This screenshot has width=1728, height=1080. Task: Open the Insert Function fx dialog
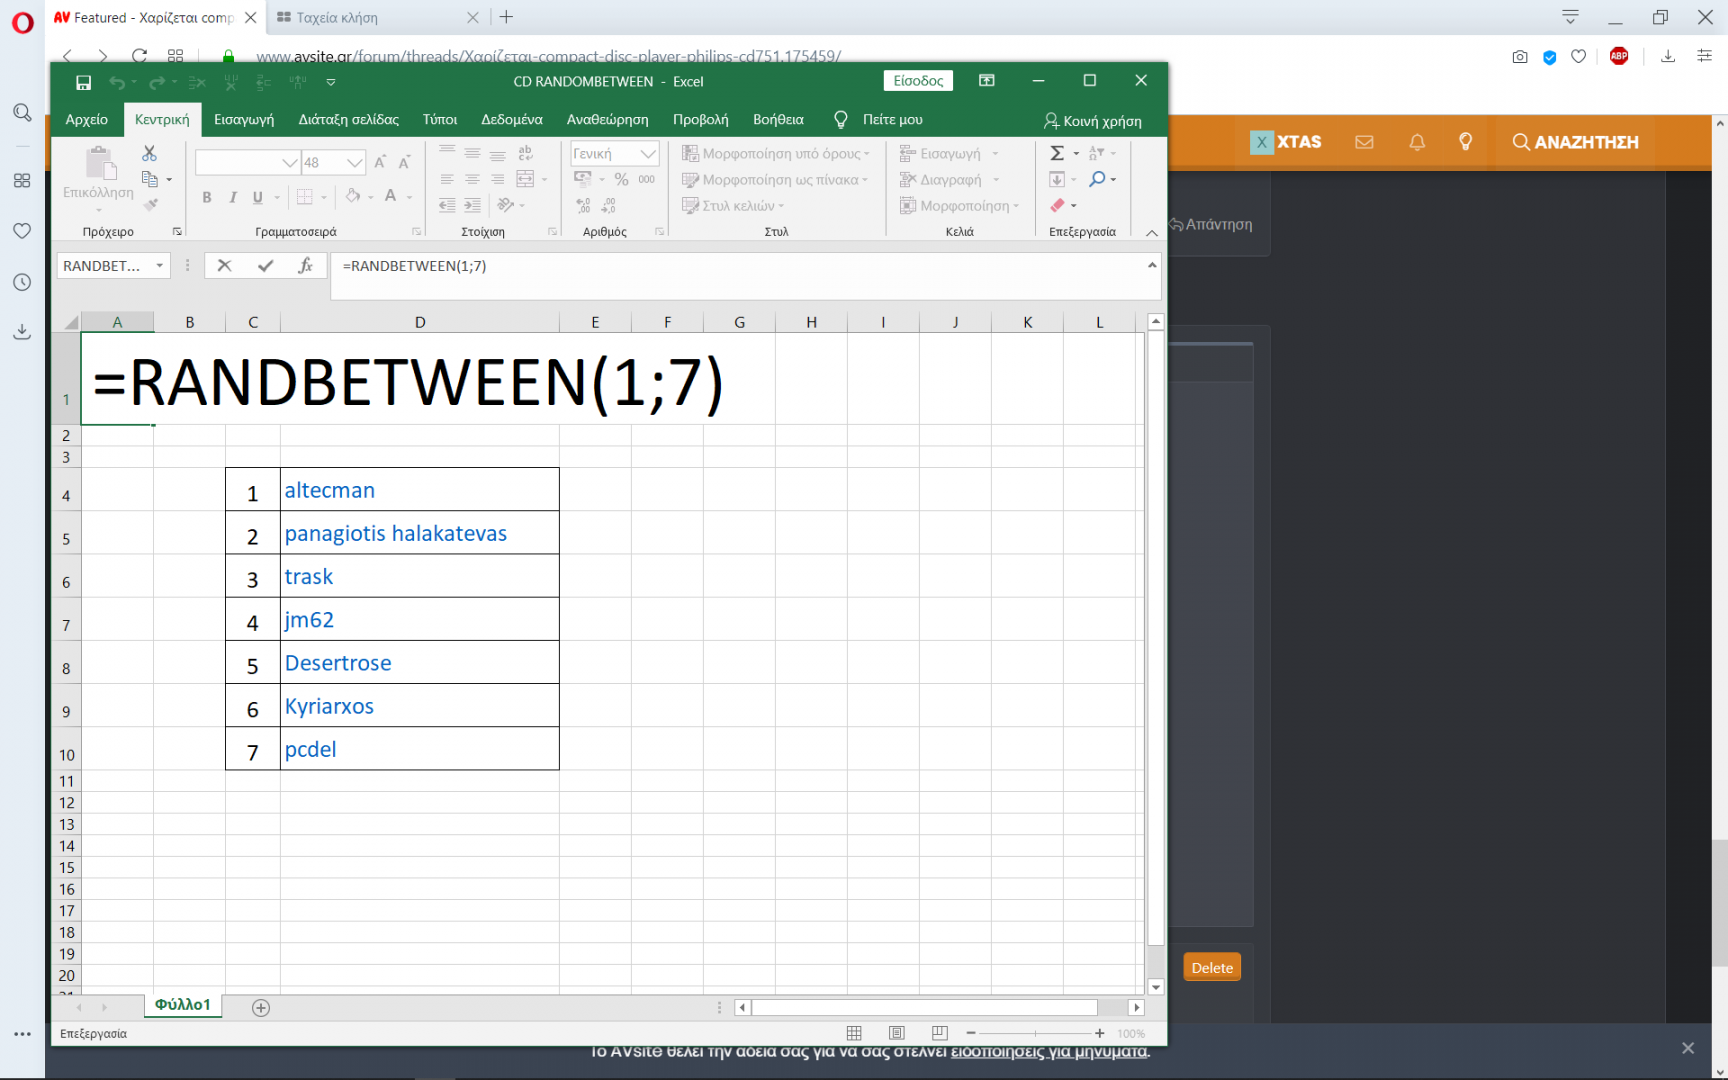[x=305, y=266]
